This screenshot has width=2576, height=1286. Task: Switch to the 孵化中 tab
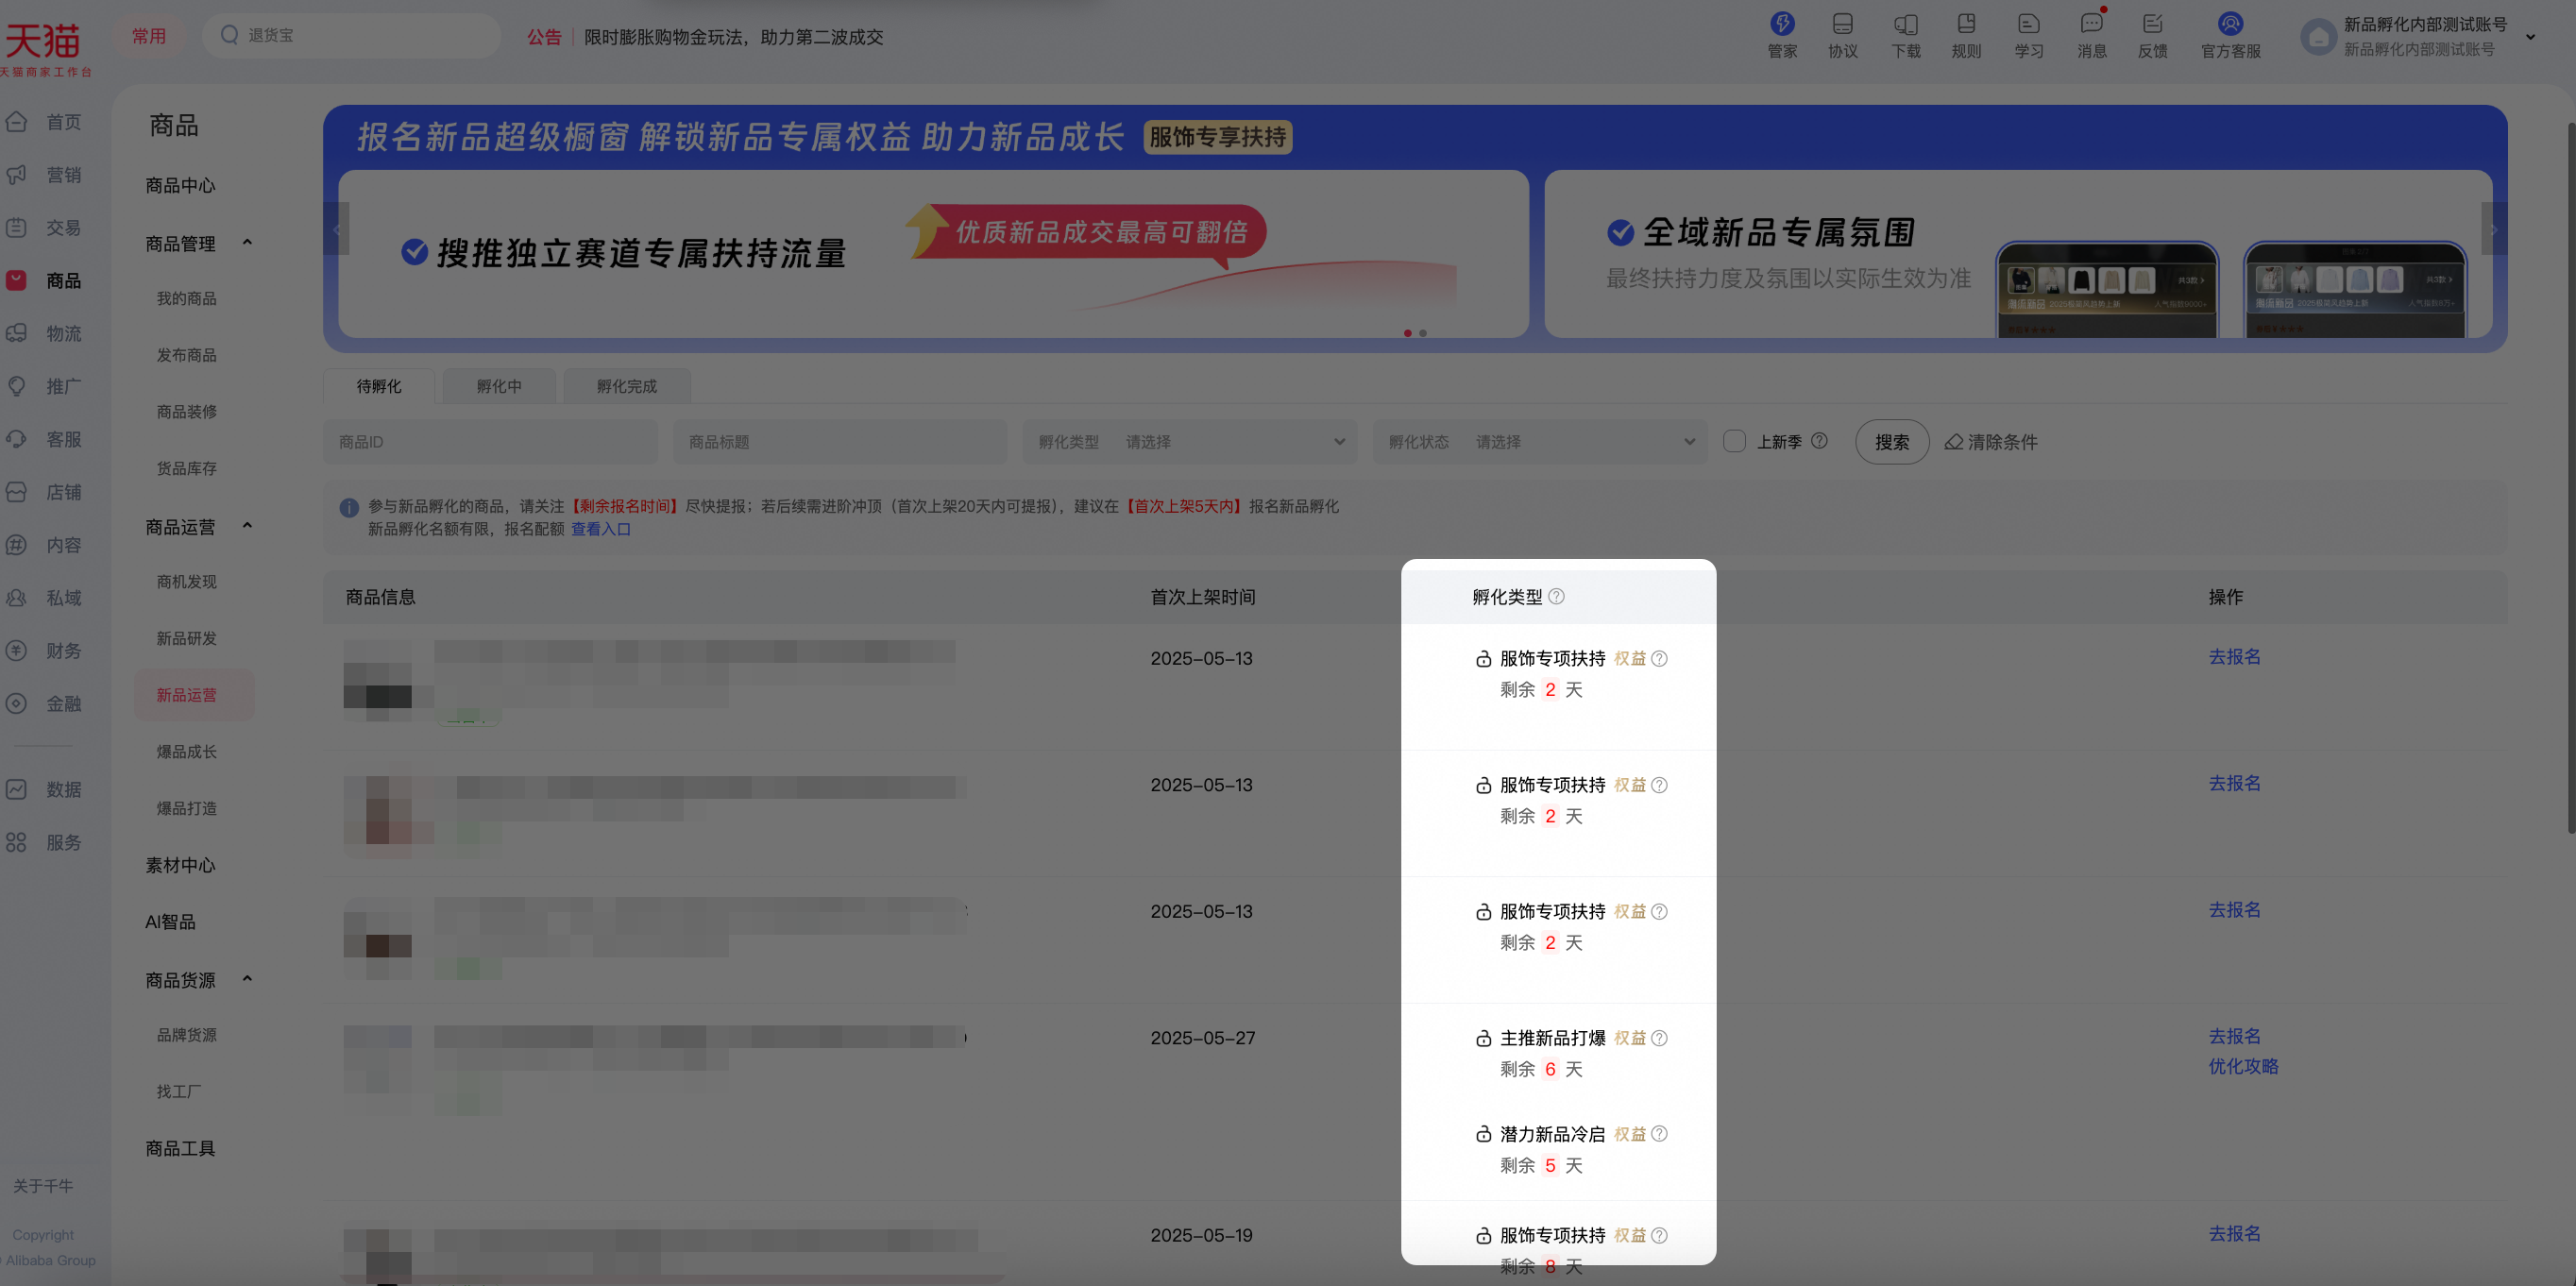coord(499,386)
